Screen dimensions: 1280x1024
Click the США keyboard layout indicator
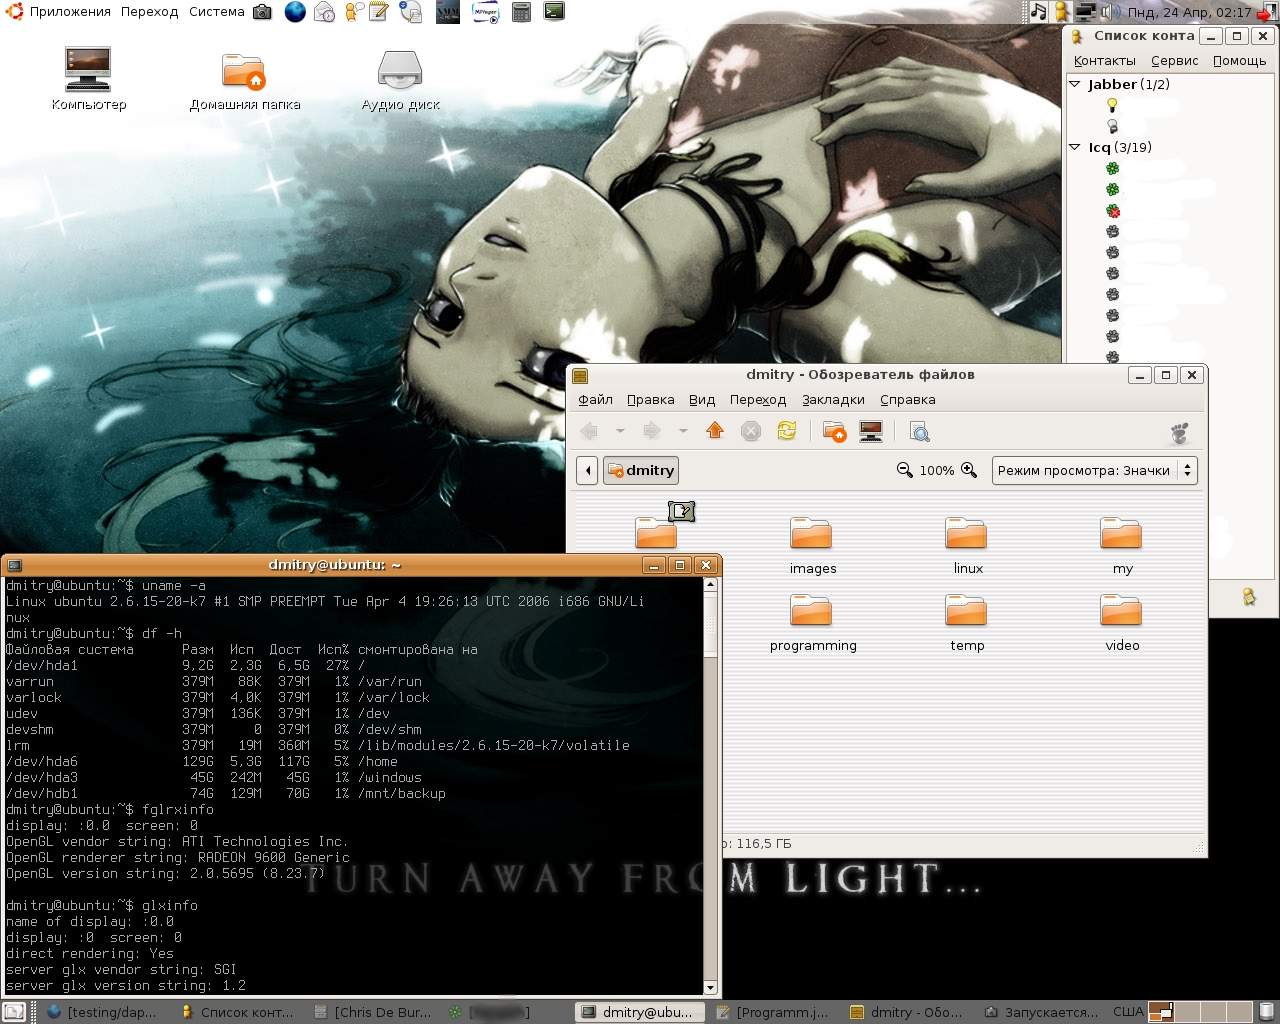[1128, 1011]
